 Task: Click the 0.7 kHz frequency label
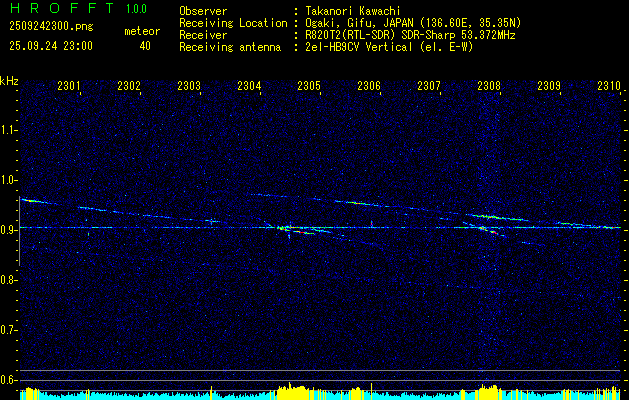click(x=9, y=330)
